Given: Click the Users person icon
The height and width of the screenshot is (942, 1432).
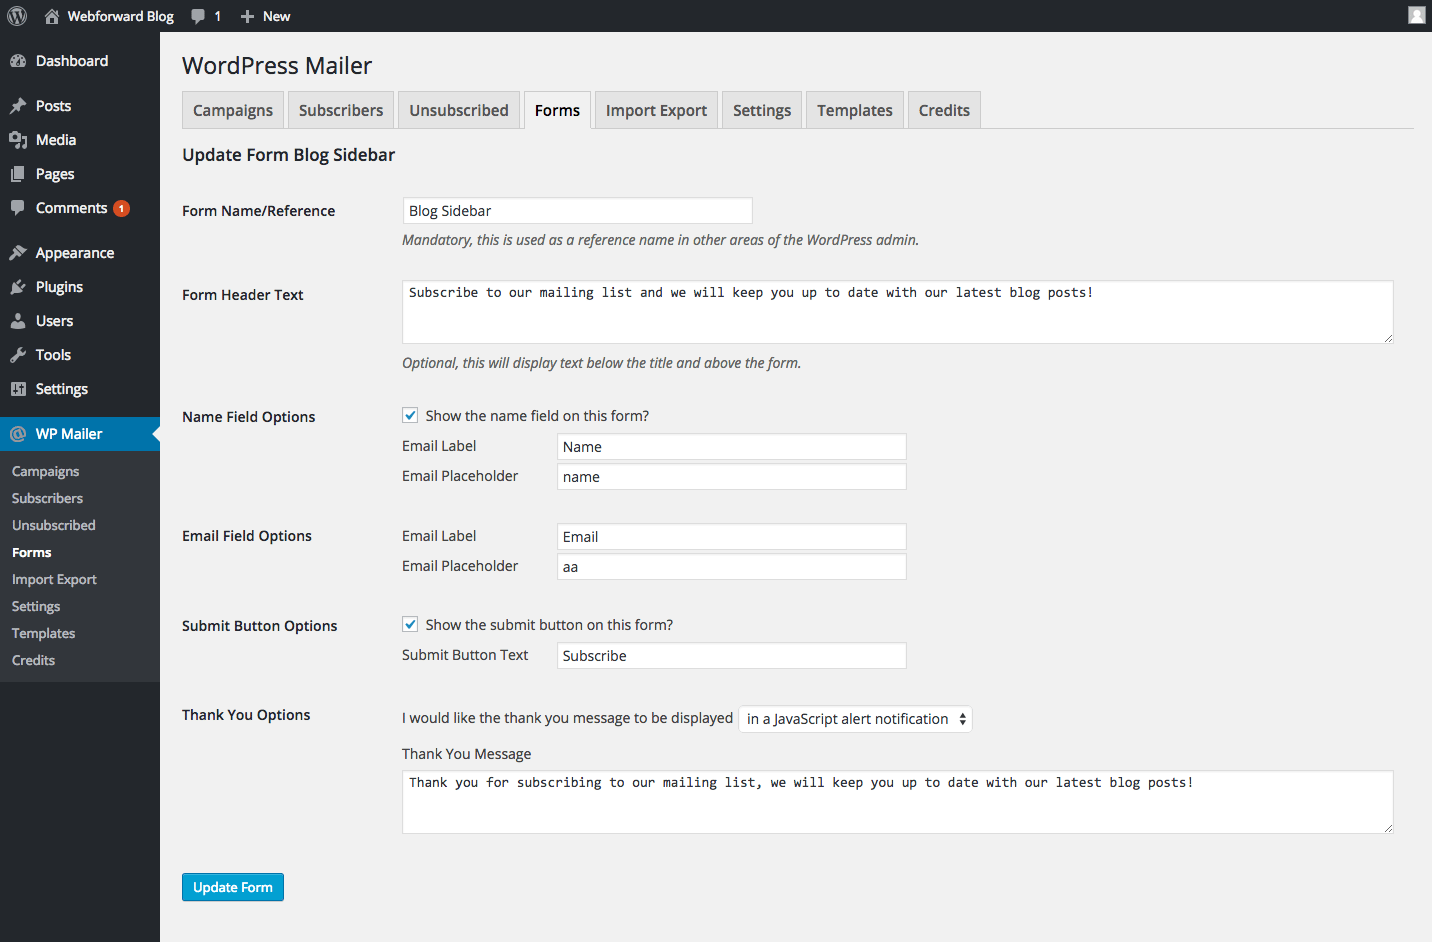Looking at the screenshot, I should click(18, 321).
